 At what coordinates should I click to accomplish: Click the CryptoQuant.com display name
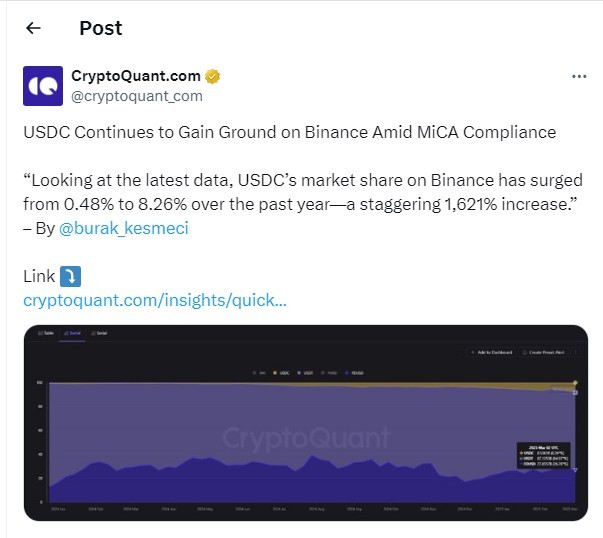point(136,76)
